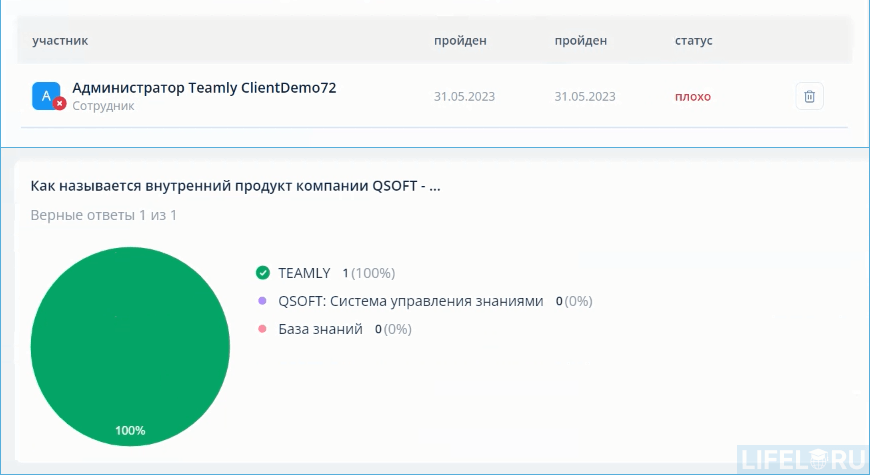
Task: Sort by the участник column header
Action: (60, 41)
